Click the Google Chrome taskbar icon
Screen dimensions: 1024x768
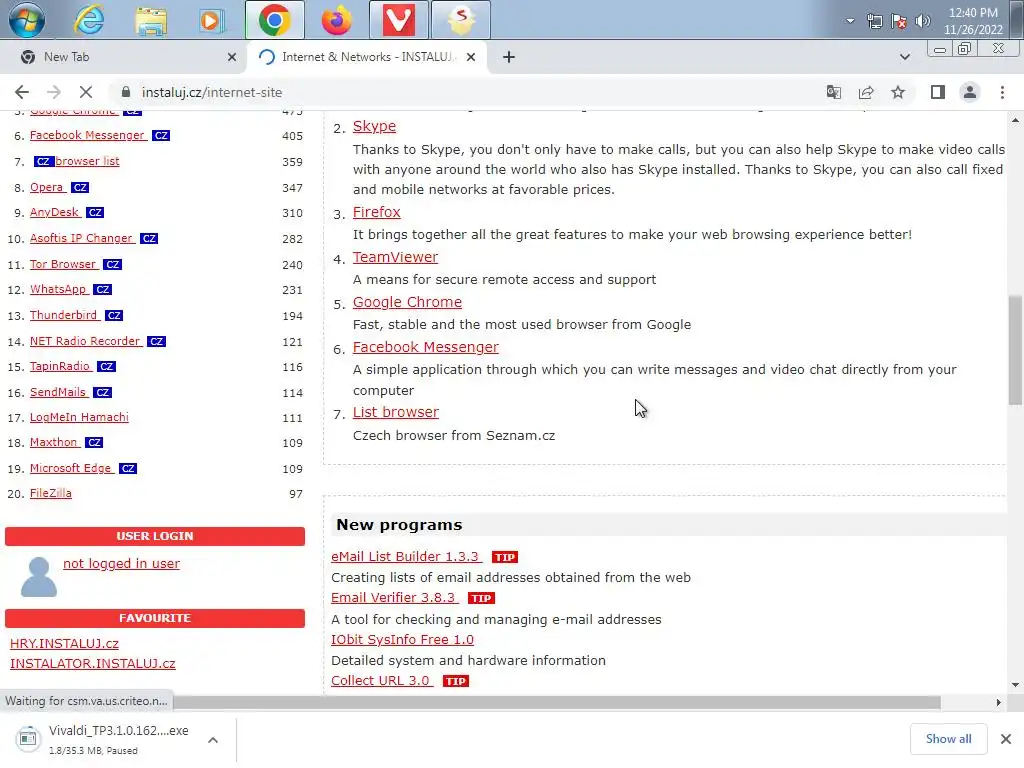coord(274,20)
